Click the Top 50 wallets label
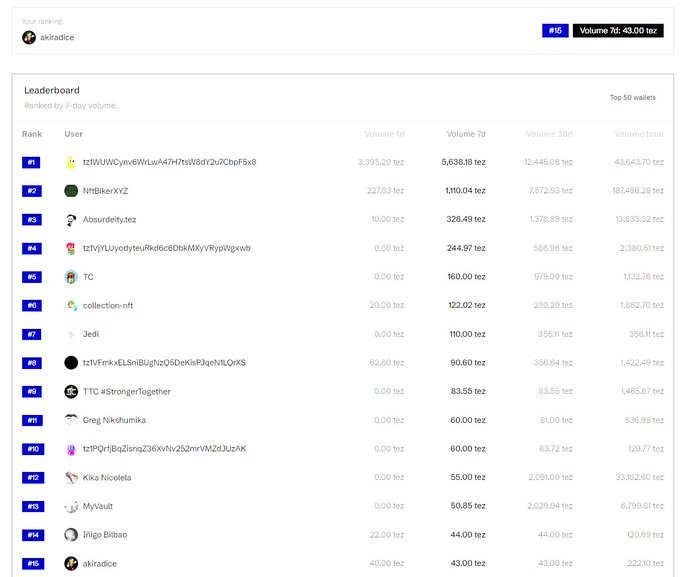This screenshot has height=577, width=680. [x=633, y=97]
